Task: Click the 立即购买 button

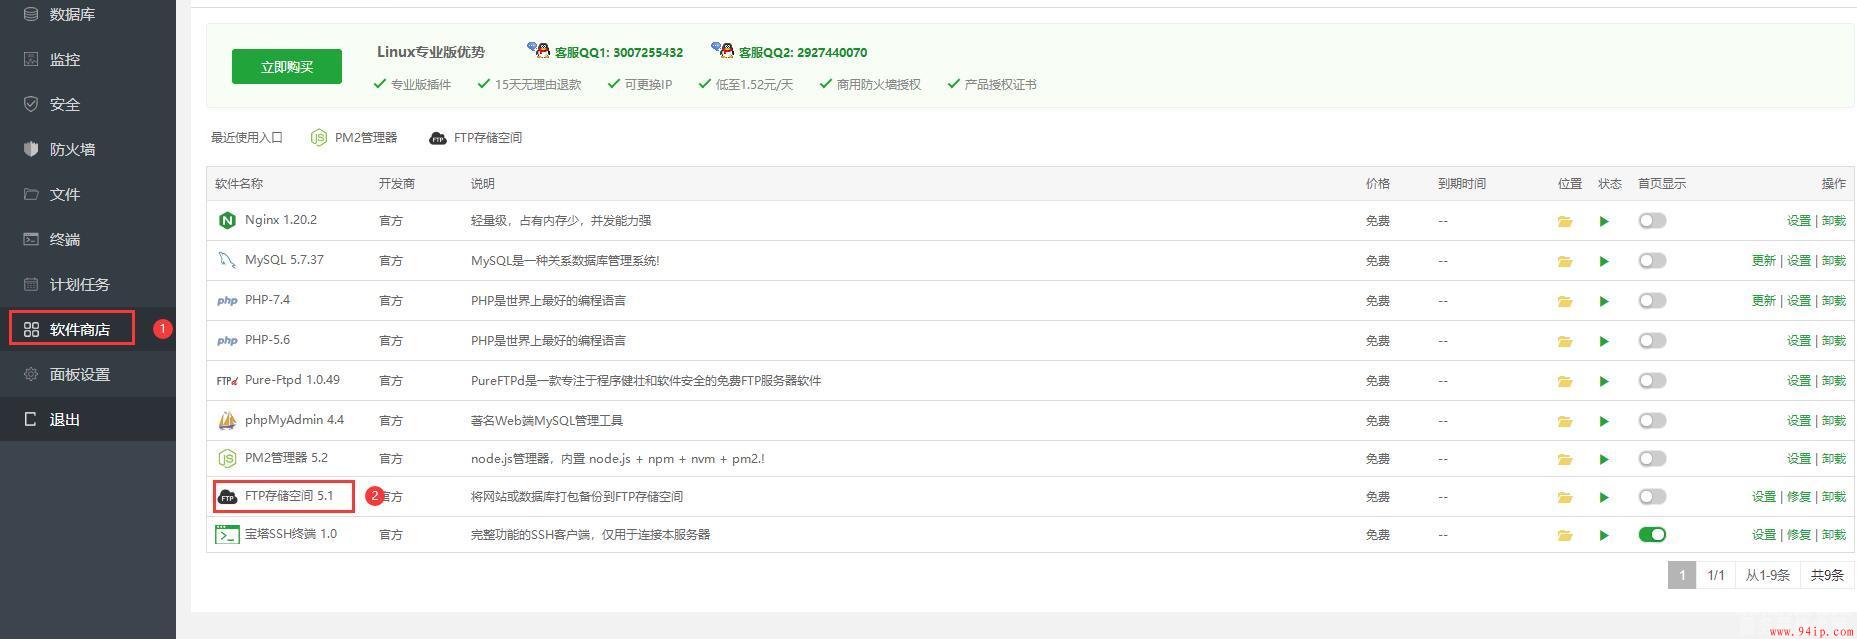Action: 287,67
